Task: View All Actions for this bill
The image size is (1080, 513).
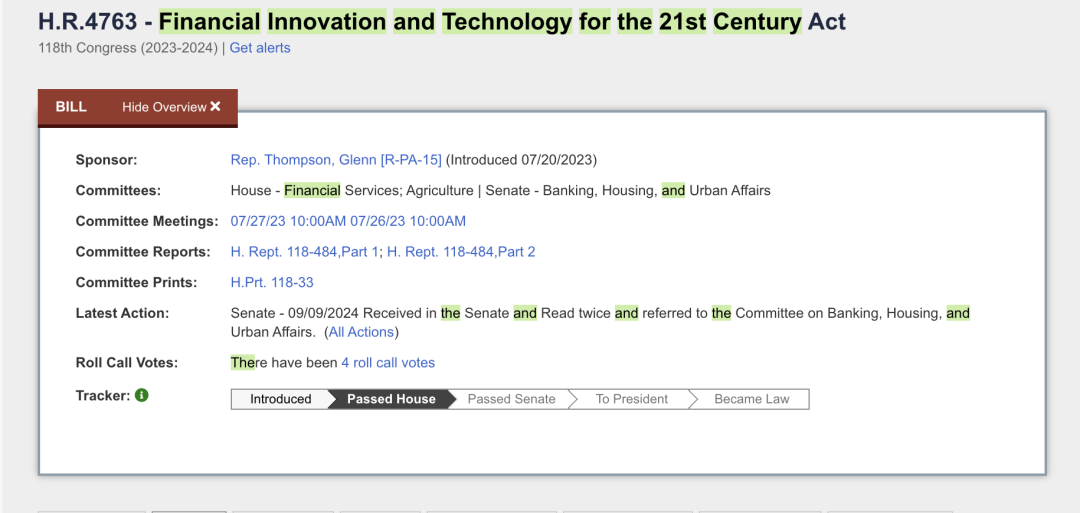Action: coord(361,332)
